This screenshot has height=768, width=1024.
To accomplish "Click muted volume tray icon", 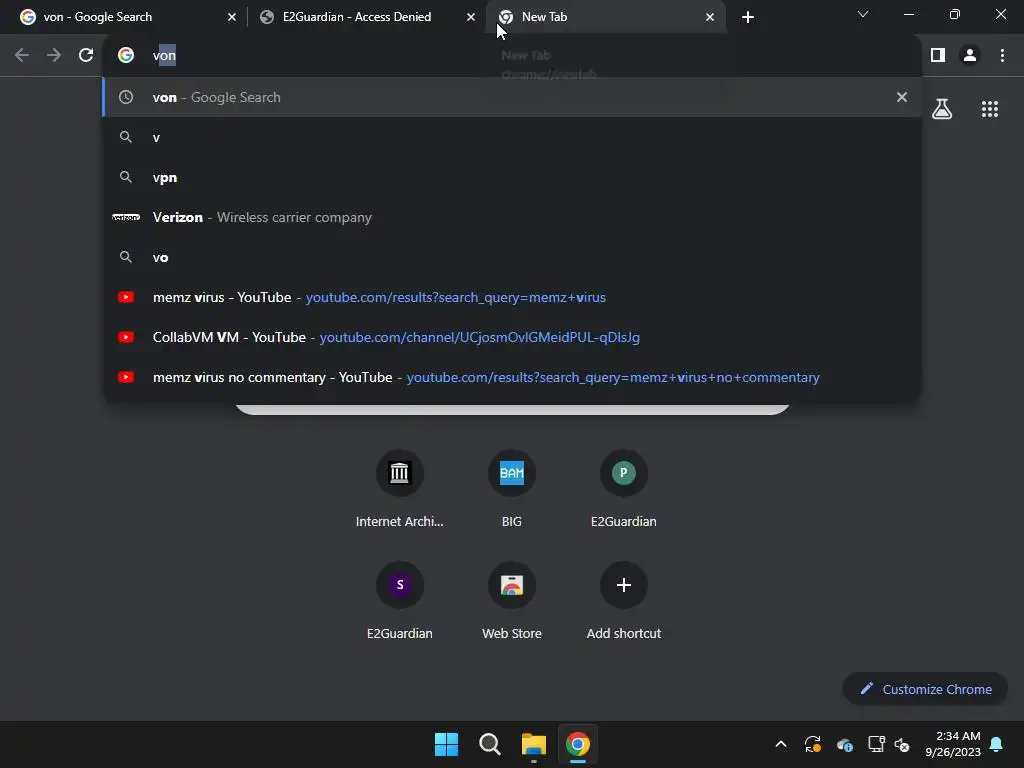I will point(902,744).
